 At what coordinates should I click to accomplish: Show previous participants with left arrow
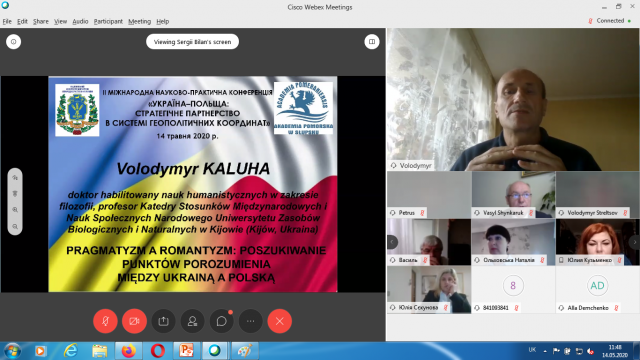coord(392,242)
